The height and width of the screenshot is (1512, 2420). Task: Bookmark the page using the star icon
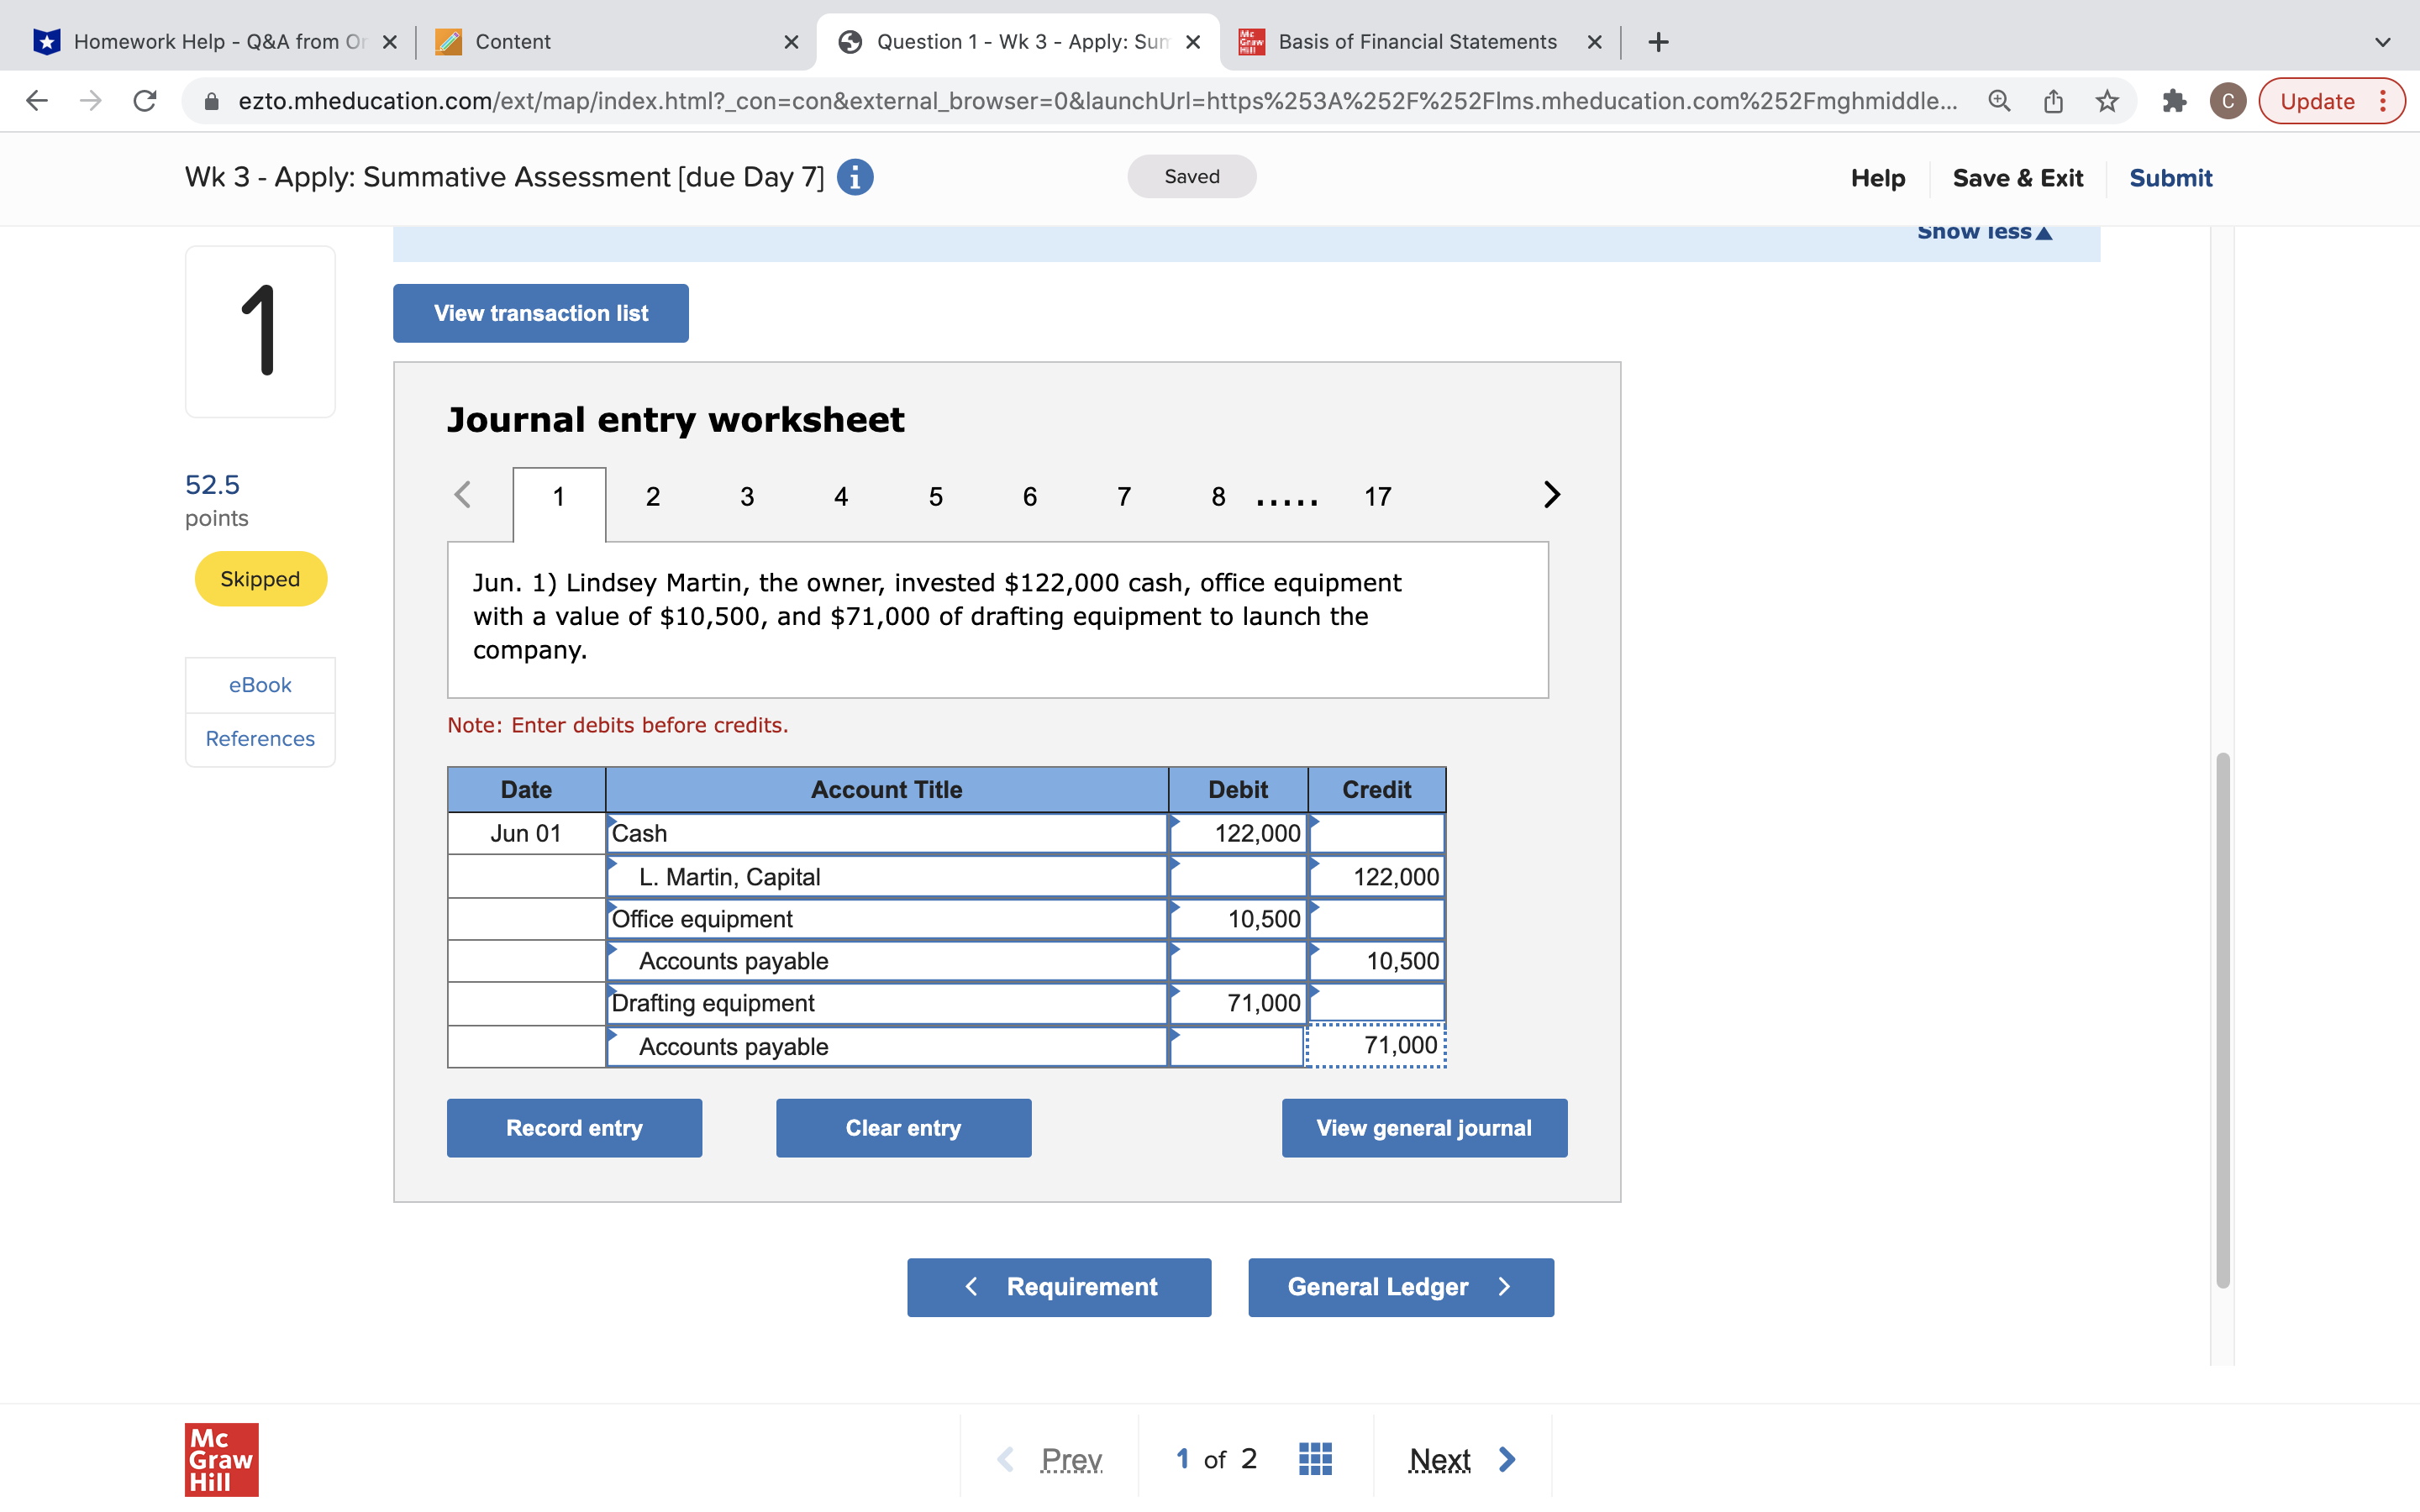click(2107, 100)
